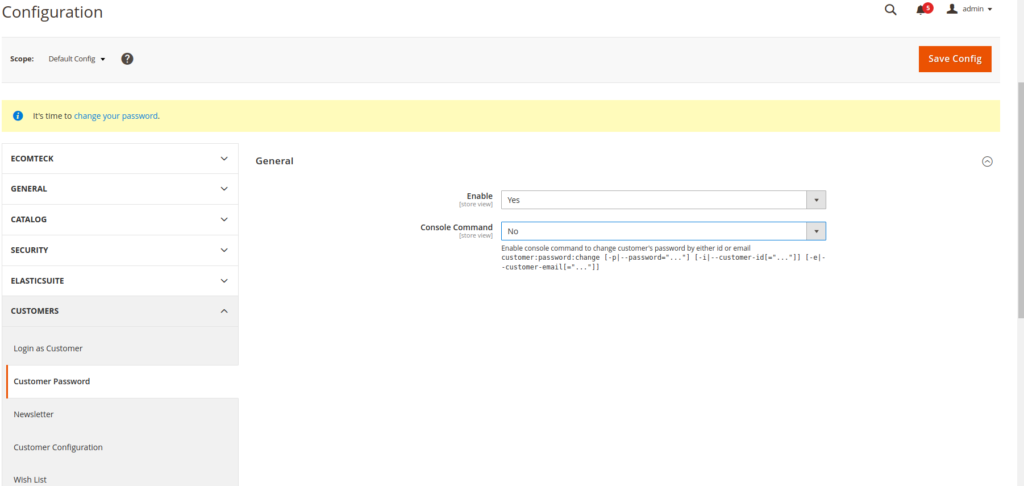Open the Console Command dropdown
Screen dimensions: 1024x486
[663, 231]
